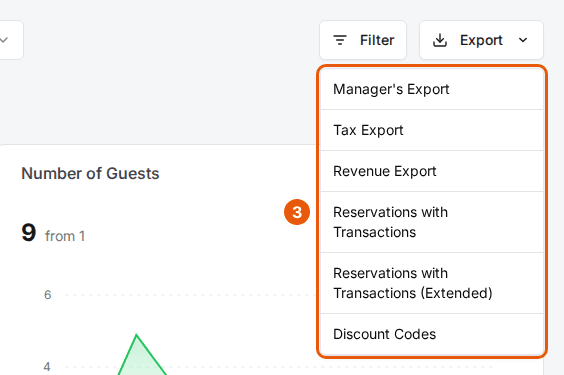
Task: Click the 'from 1' comparison text
Action: (65, 236)
